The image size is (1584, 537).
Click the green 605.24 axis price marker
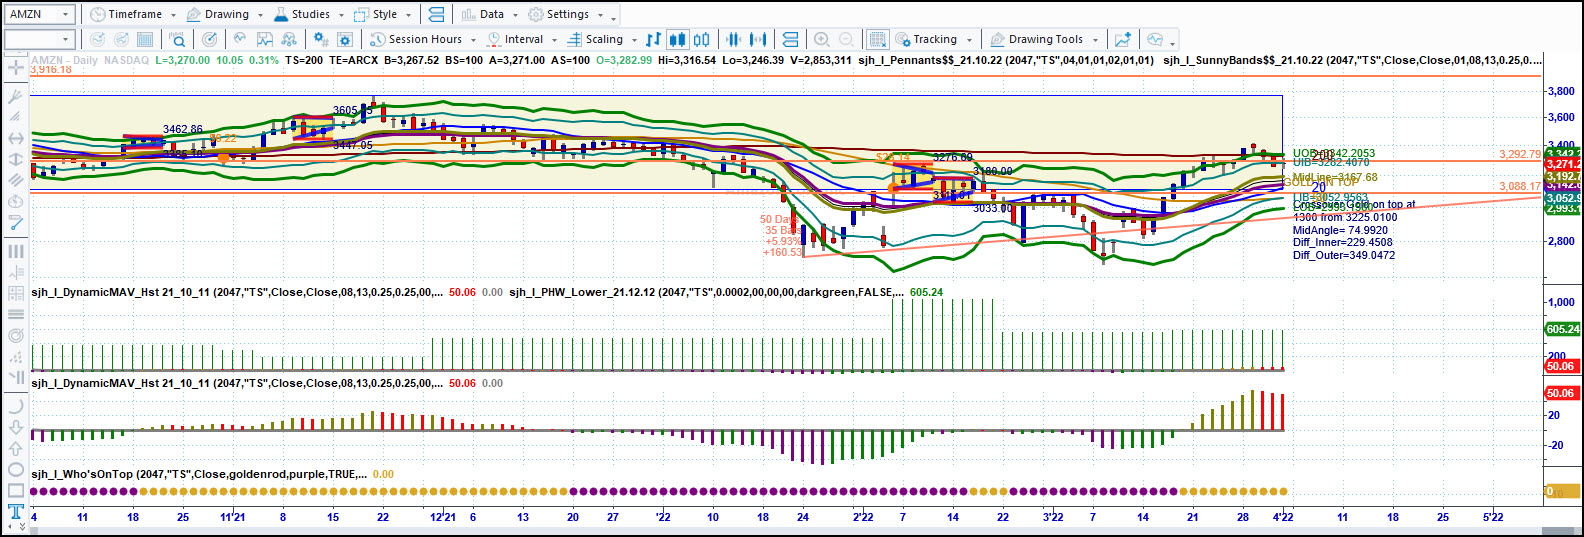[1562, 329]
